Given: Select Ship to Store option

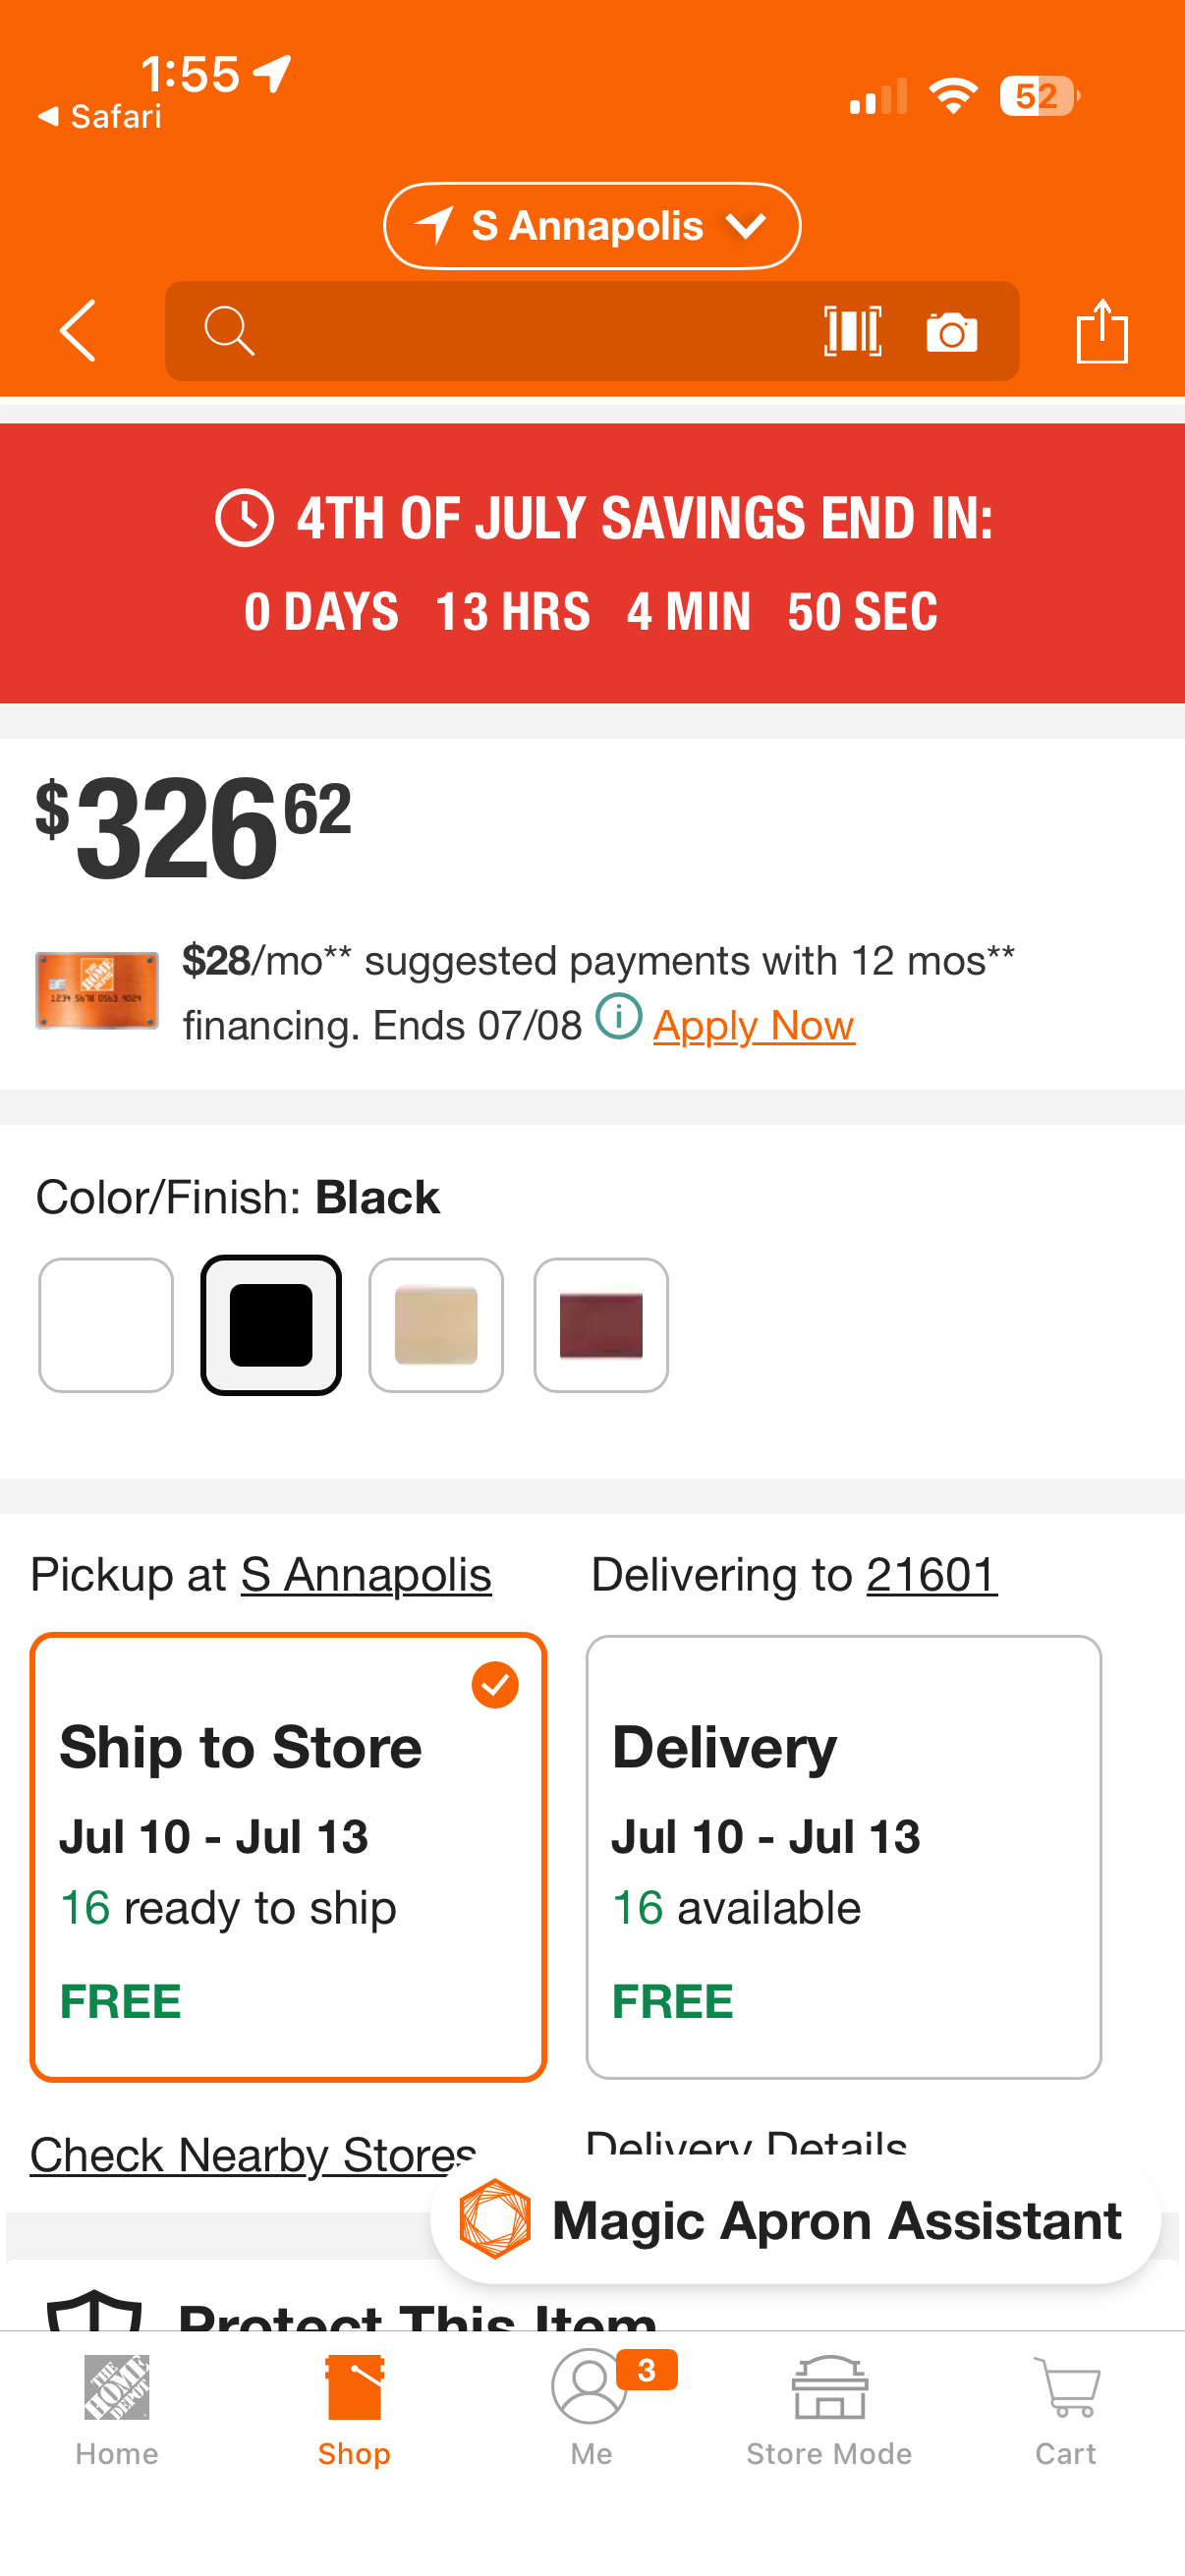Looking at the screenshot, I should (x=288, y=1857).
